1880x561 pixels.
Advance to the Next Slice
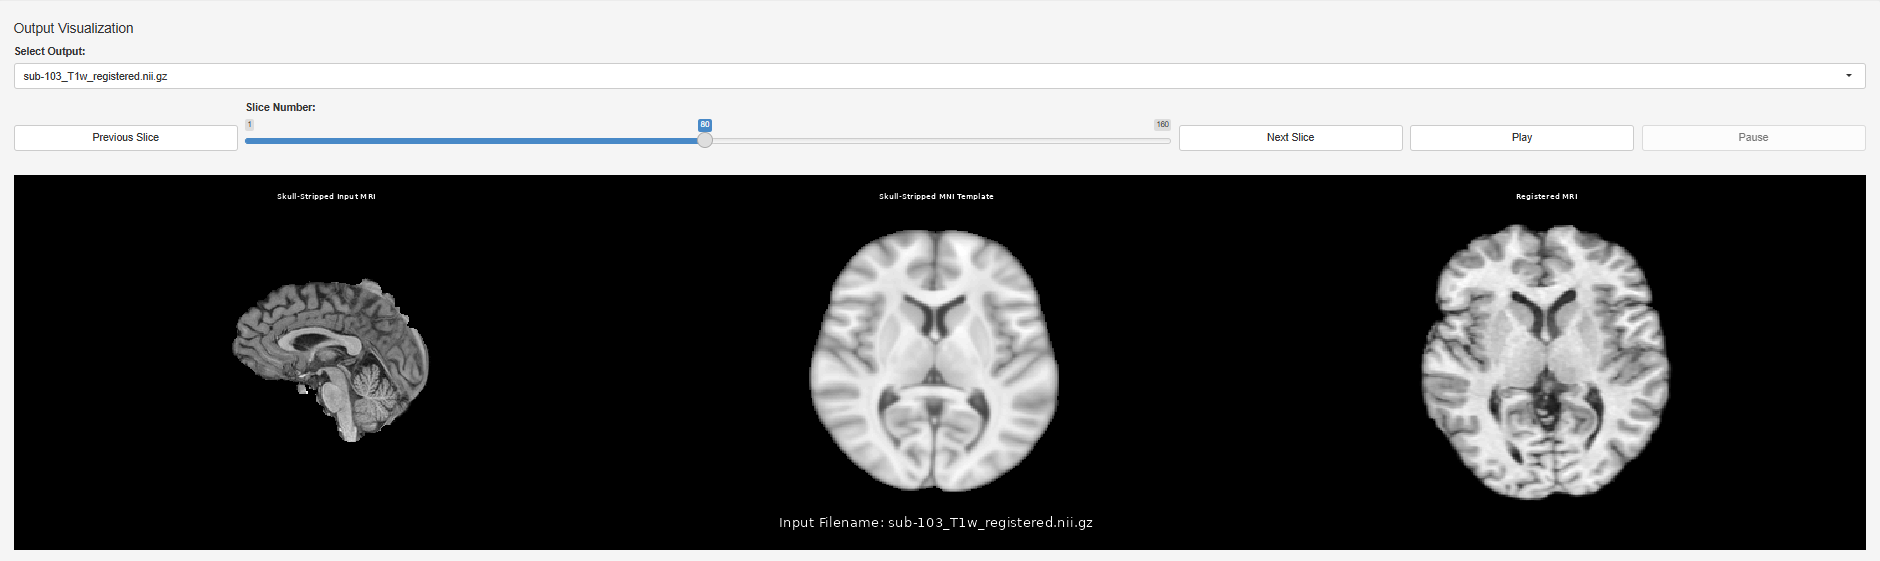pos(1290,138)
